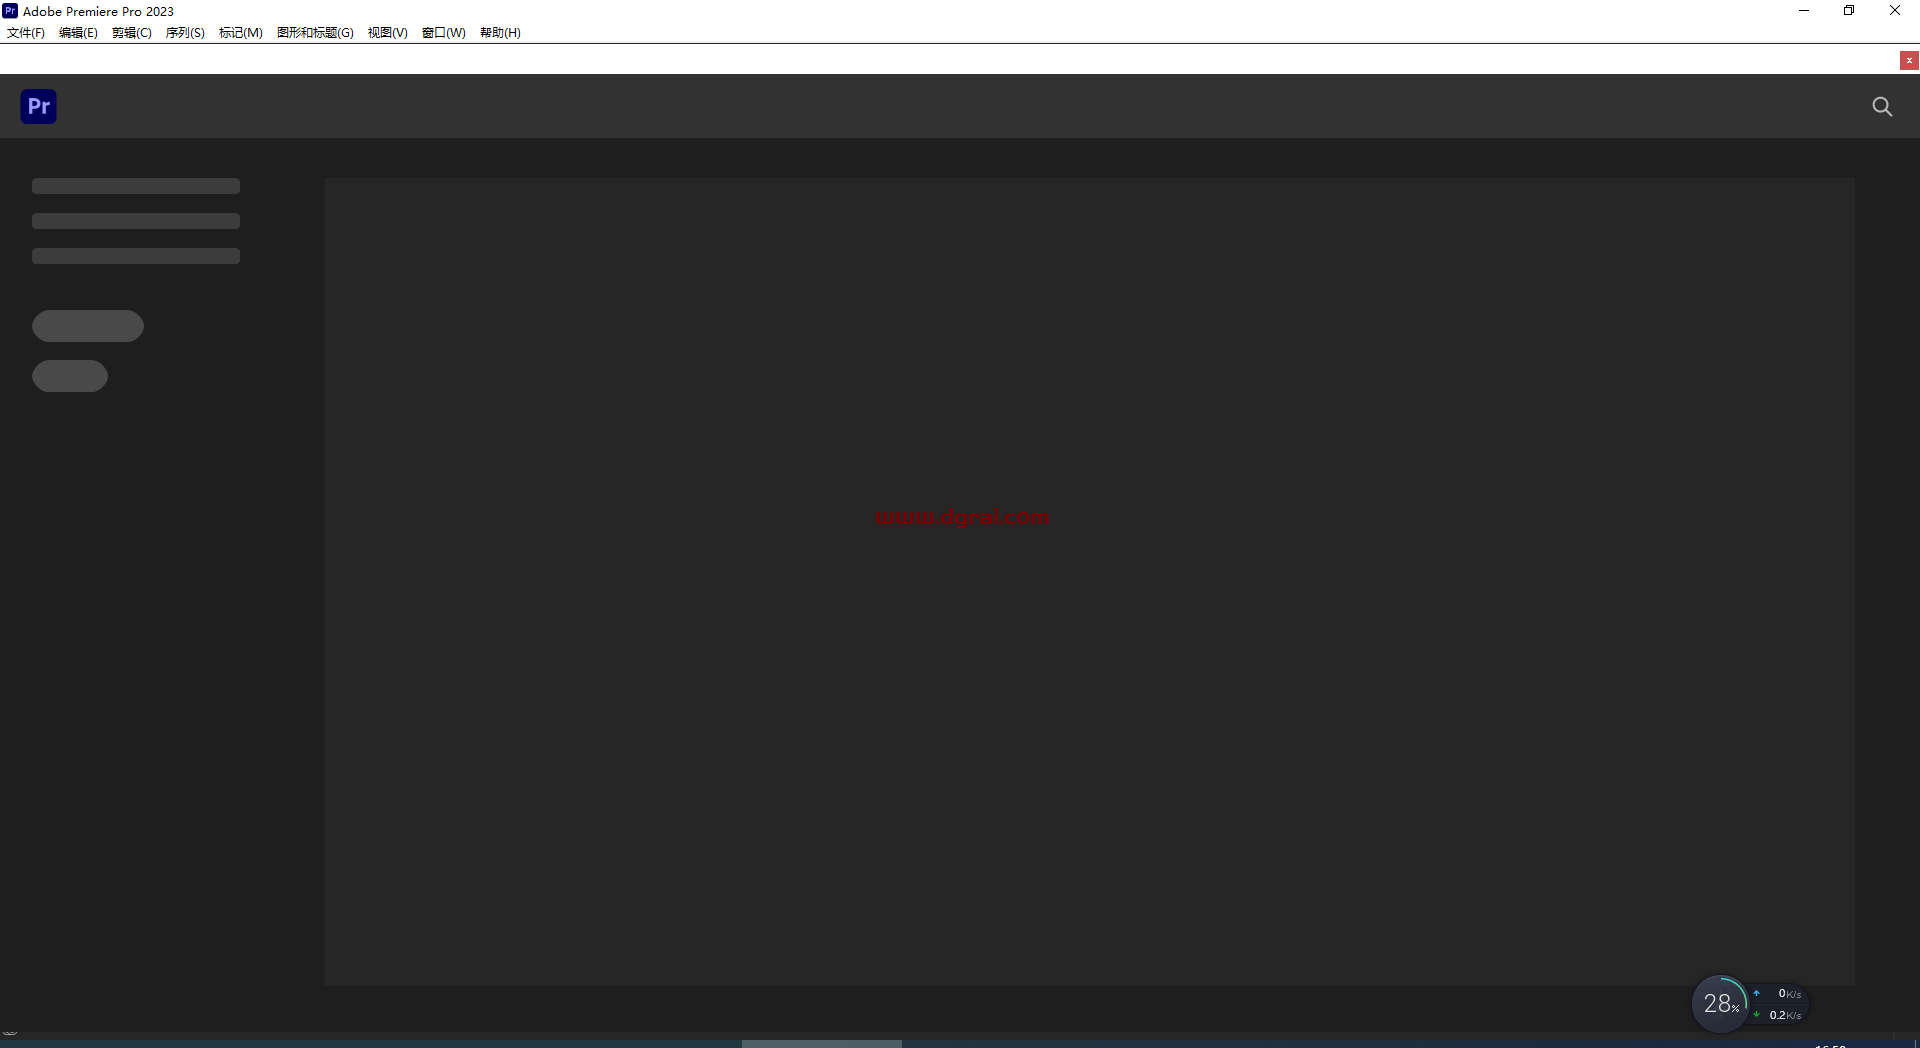Click the topmost loading placeholder bar in sidebar
Viewport: 1920px width, 1048px height.
tap(135, 186)
